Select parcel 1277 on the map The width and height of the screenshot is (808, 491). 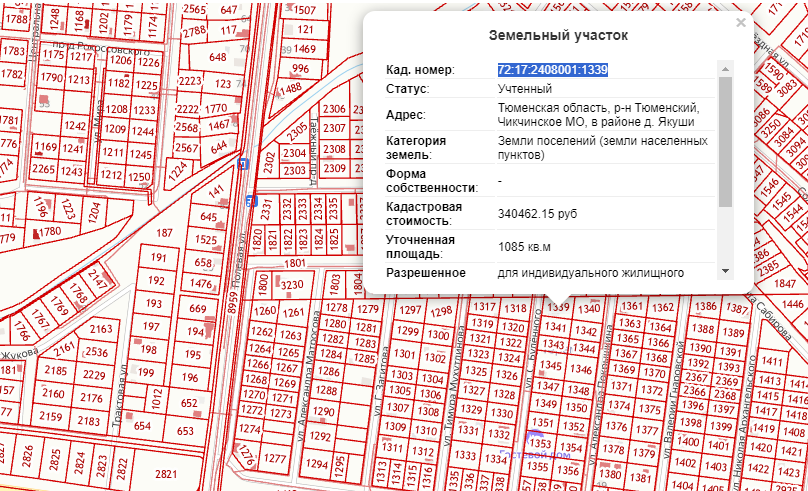pyautogui.click(x=275, y=459)
